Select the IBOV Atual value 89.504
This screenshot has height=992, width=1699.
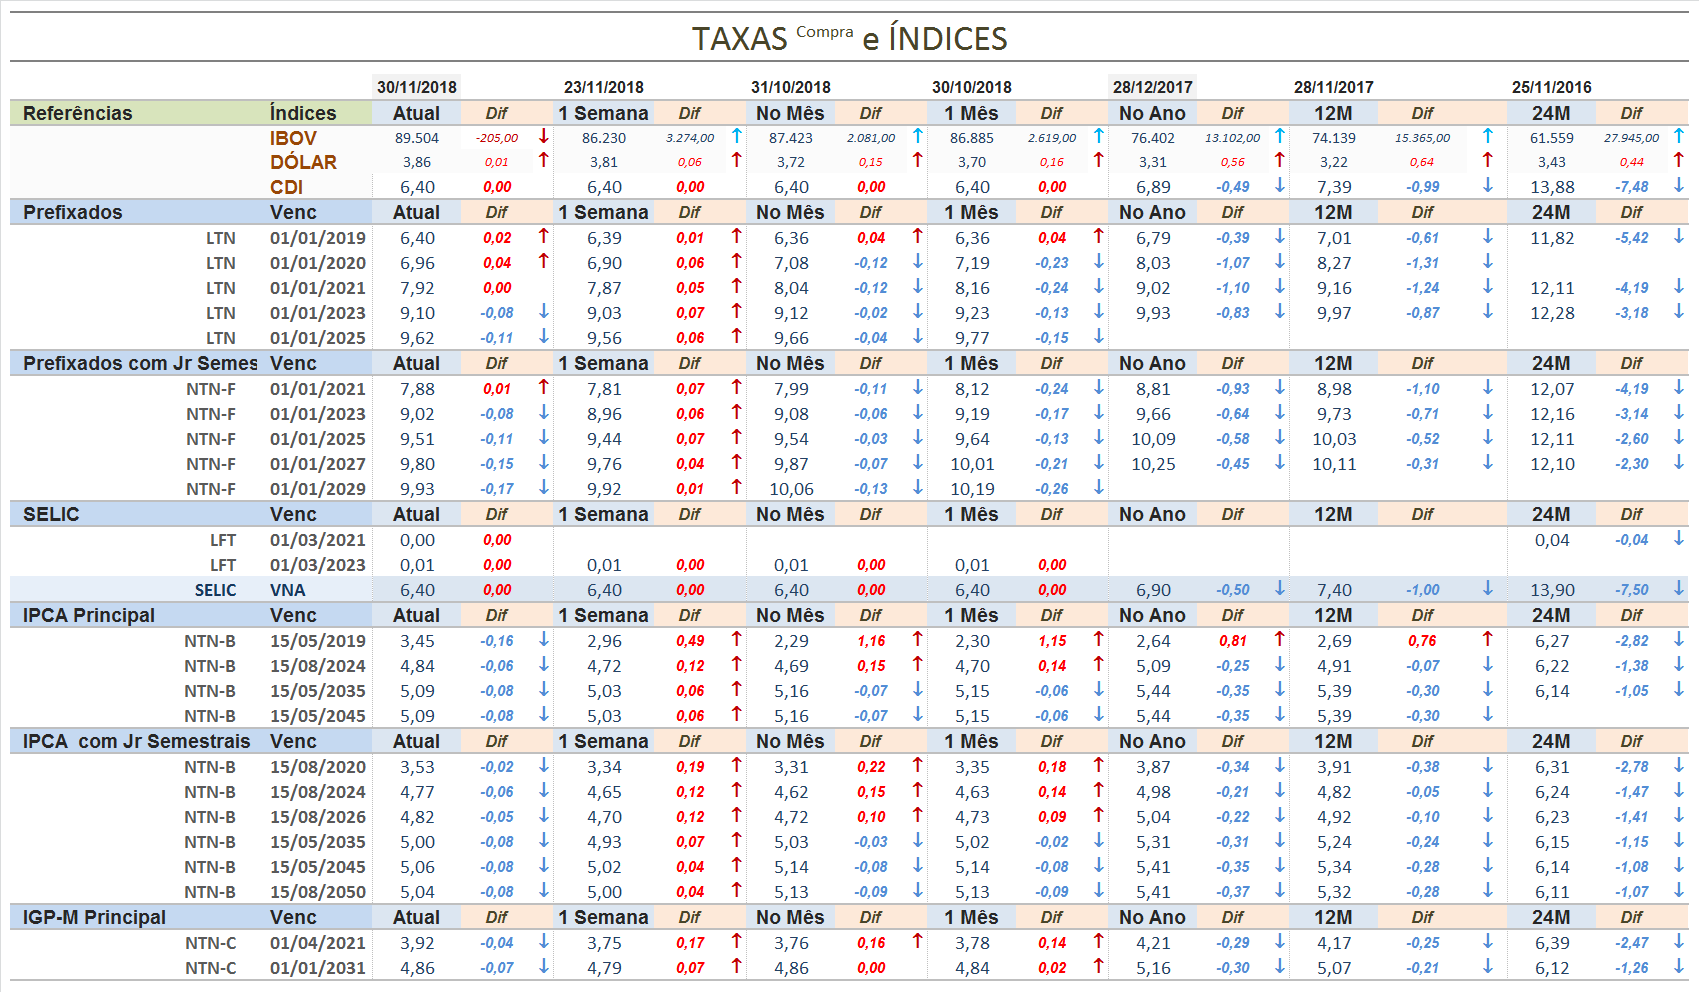click(416, 138)
